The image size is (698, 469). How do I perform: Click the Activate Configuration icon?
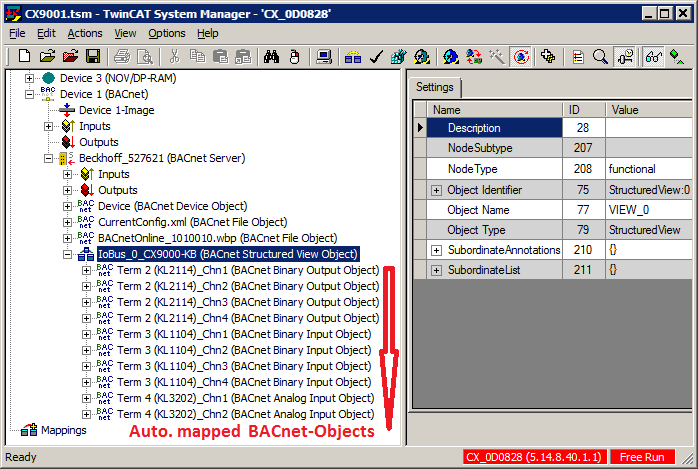click(x=399, y=57)
